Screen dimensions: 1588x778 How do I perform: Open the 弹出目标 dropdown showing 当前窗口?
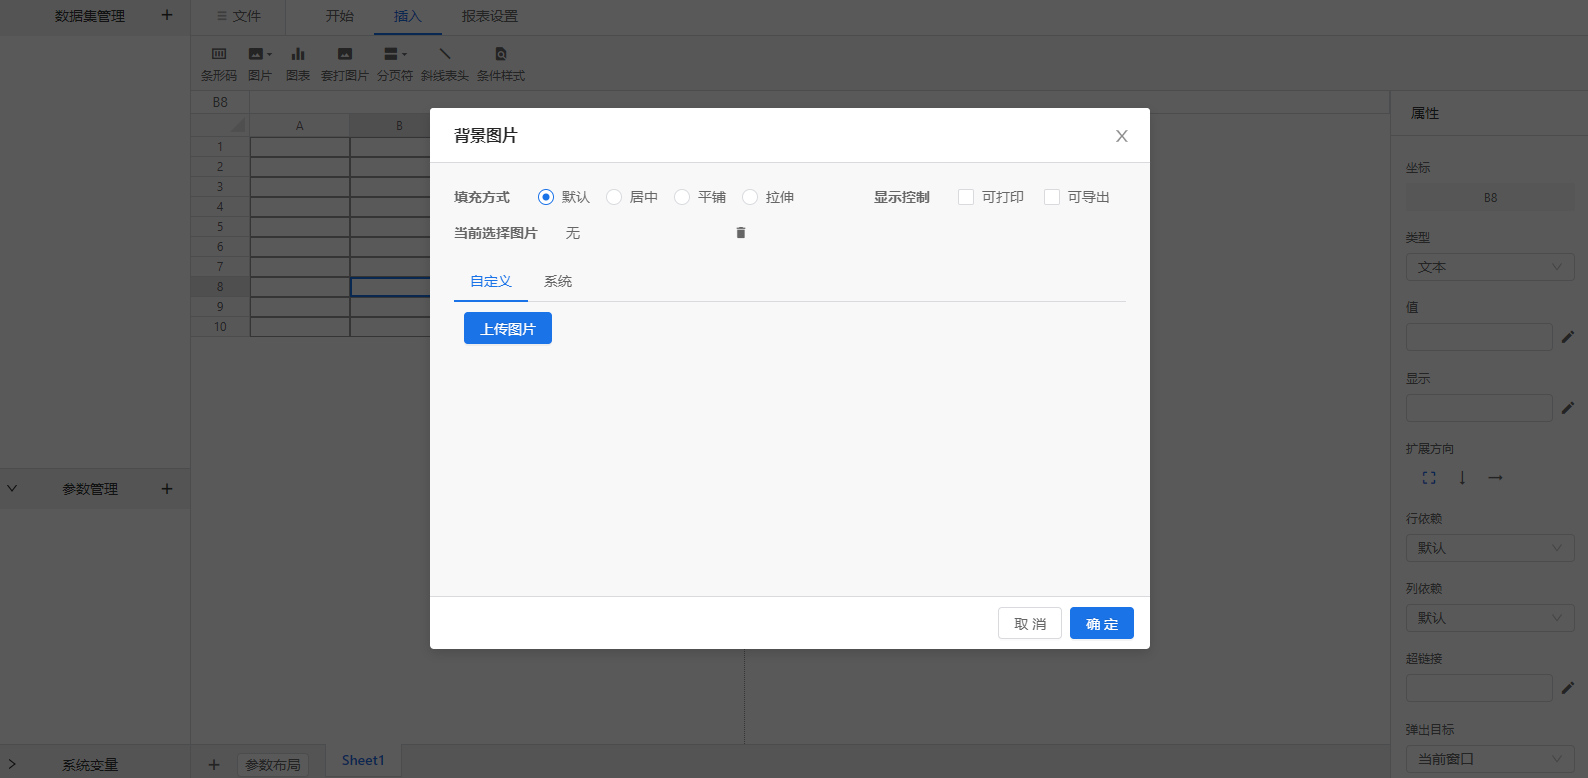(x=1490, y=759)
